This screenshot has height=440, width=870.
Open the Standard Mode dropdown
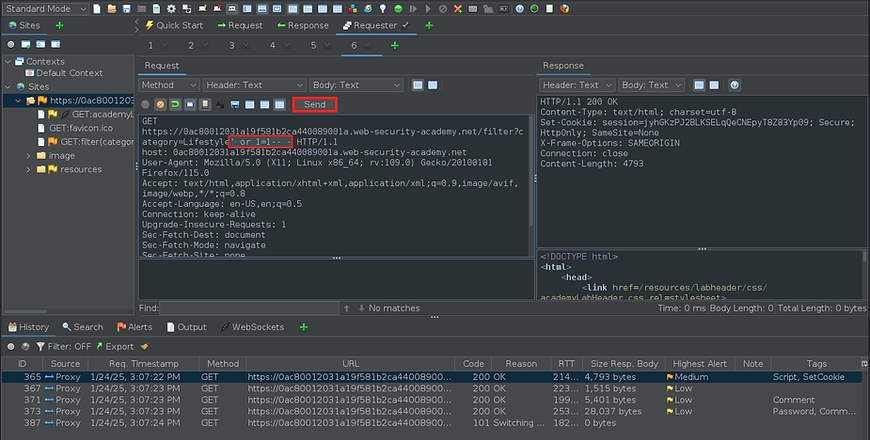pos(45,9)
